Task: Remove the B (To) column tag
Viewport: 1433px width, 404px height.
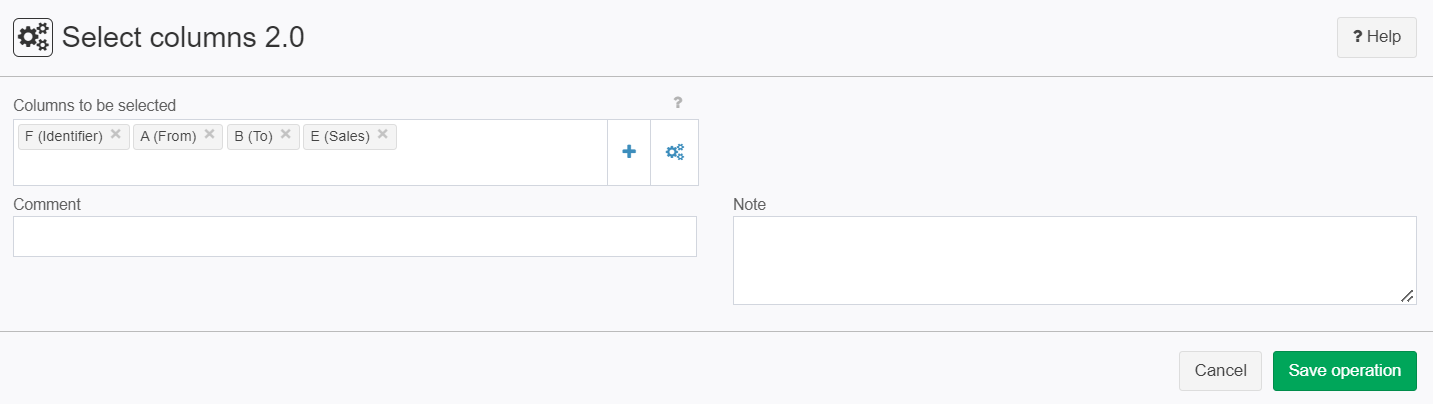Action: click(x=285, y=134)
